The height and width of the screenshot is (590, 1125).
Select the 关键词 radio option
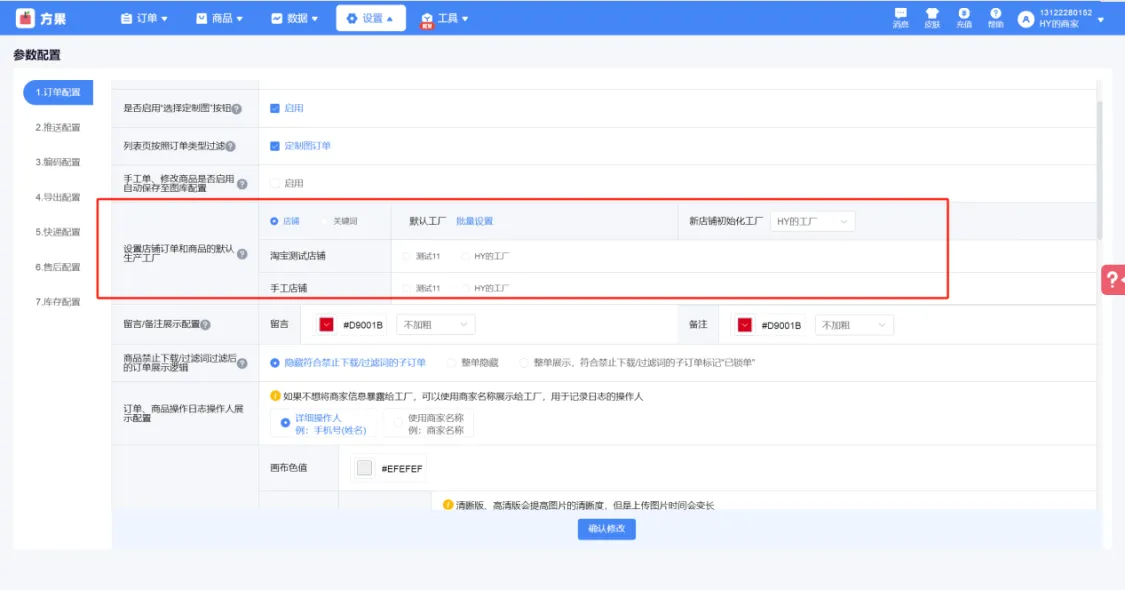(x=325, y=221)
